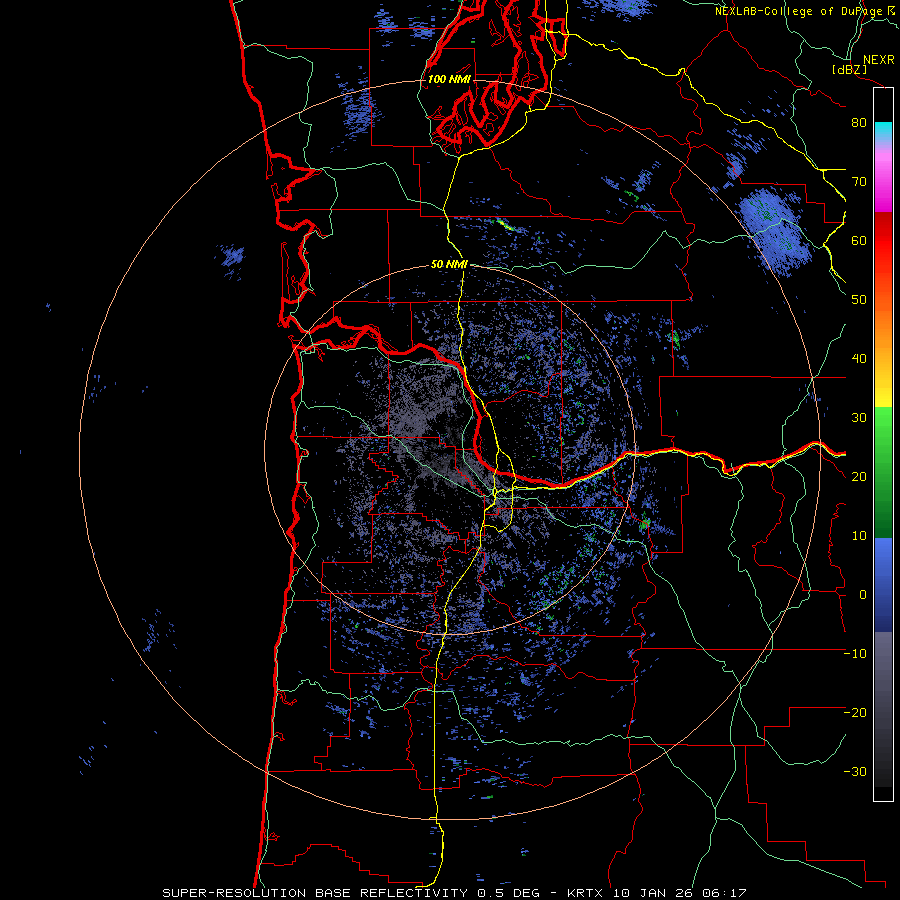Image resolution: width=900 pixels, height=900 pixels.
Task: Click the -10 value on the dBZ scale
Action: [855, 654]
